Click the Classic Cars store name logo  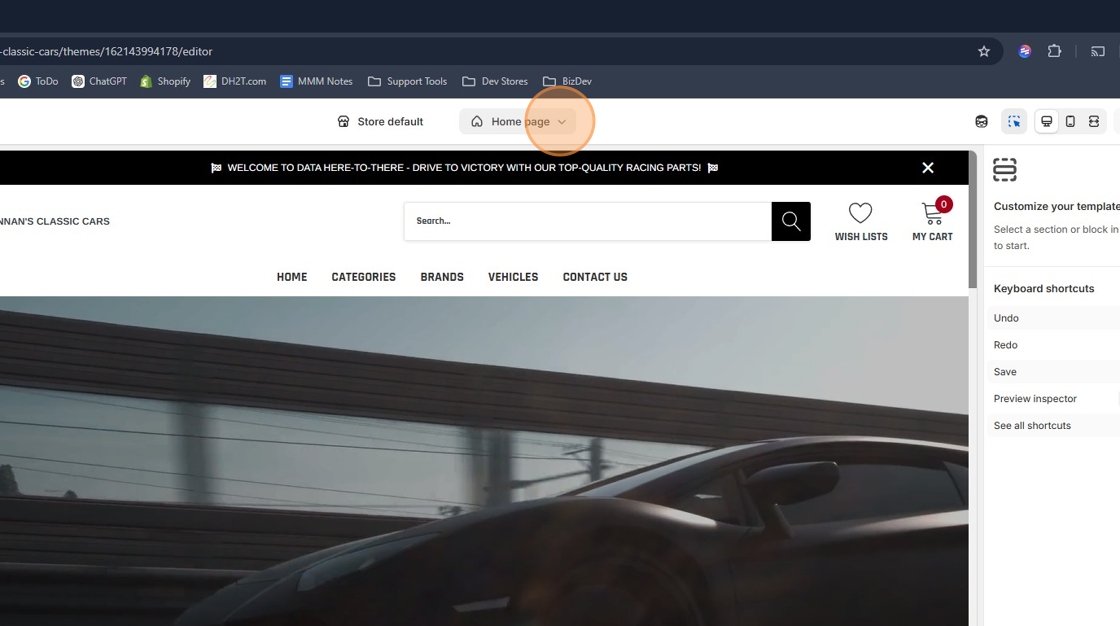point(55,222)
